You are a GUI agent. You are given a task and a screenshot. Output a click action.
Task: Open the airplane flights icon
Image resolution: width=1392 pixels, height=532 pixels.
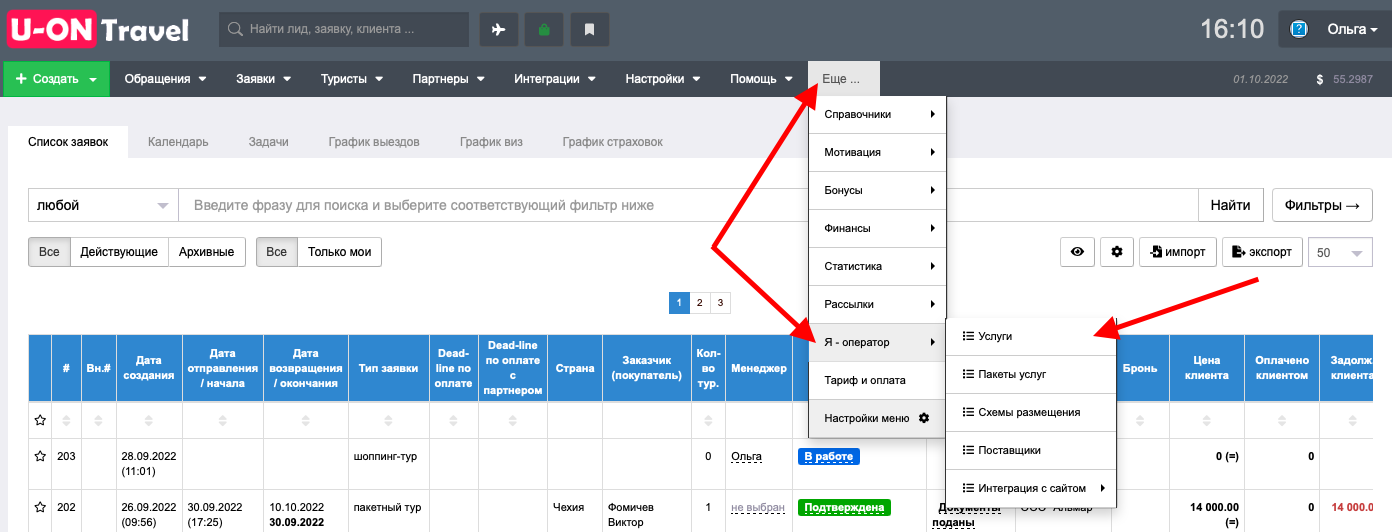pyautogui.click(x=499, y=29)
